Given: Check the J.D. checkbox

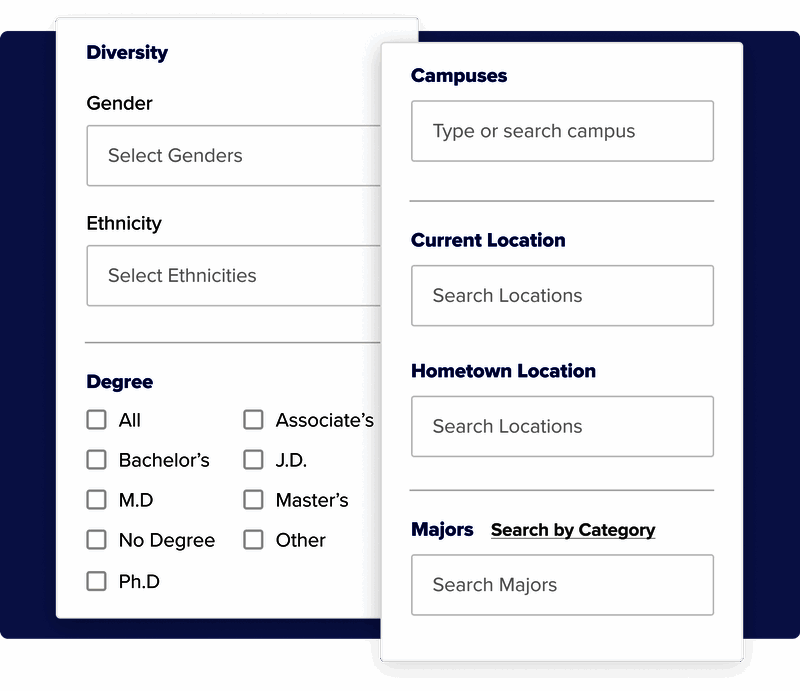Looking at the screenshot, I should tap(253, 460).
